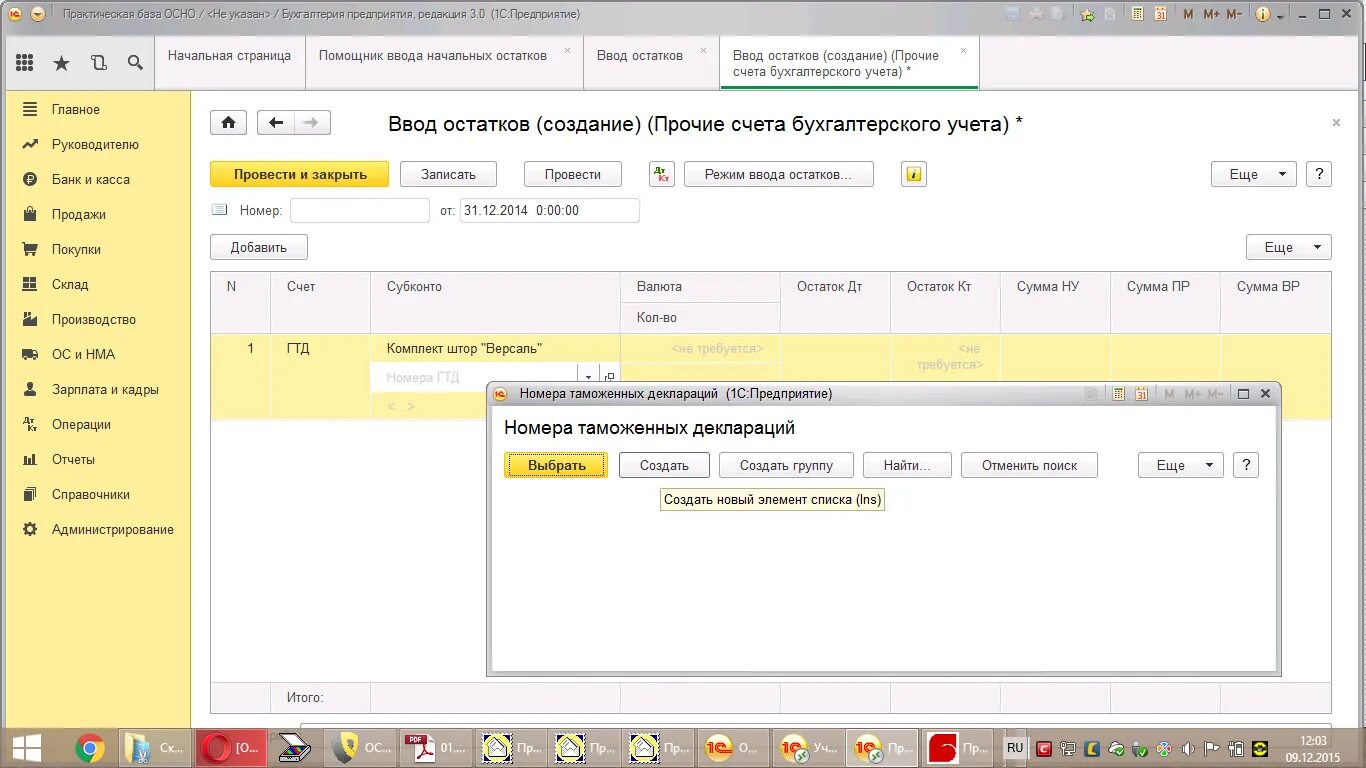Click the RU language indicator in taskbar

pyautogui.click(x=1015, y=748)
